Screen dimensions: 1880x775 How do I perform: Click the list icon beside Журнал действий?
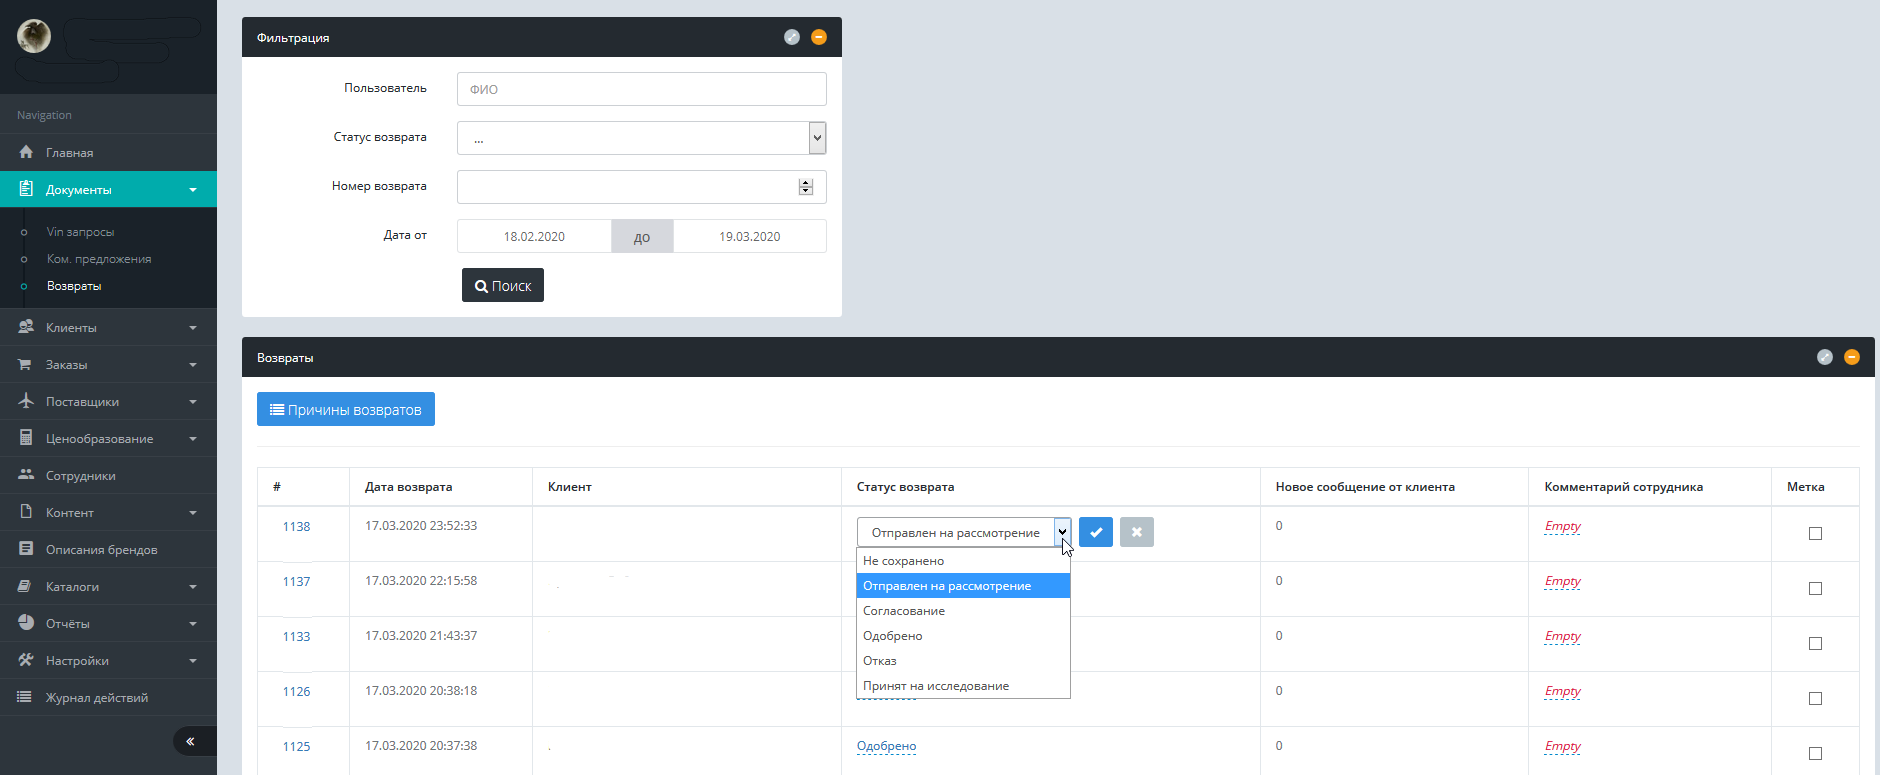point(26,697)
